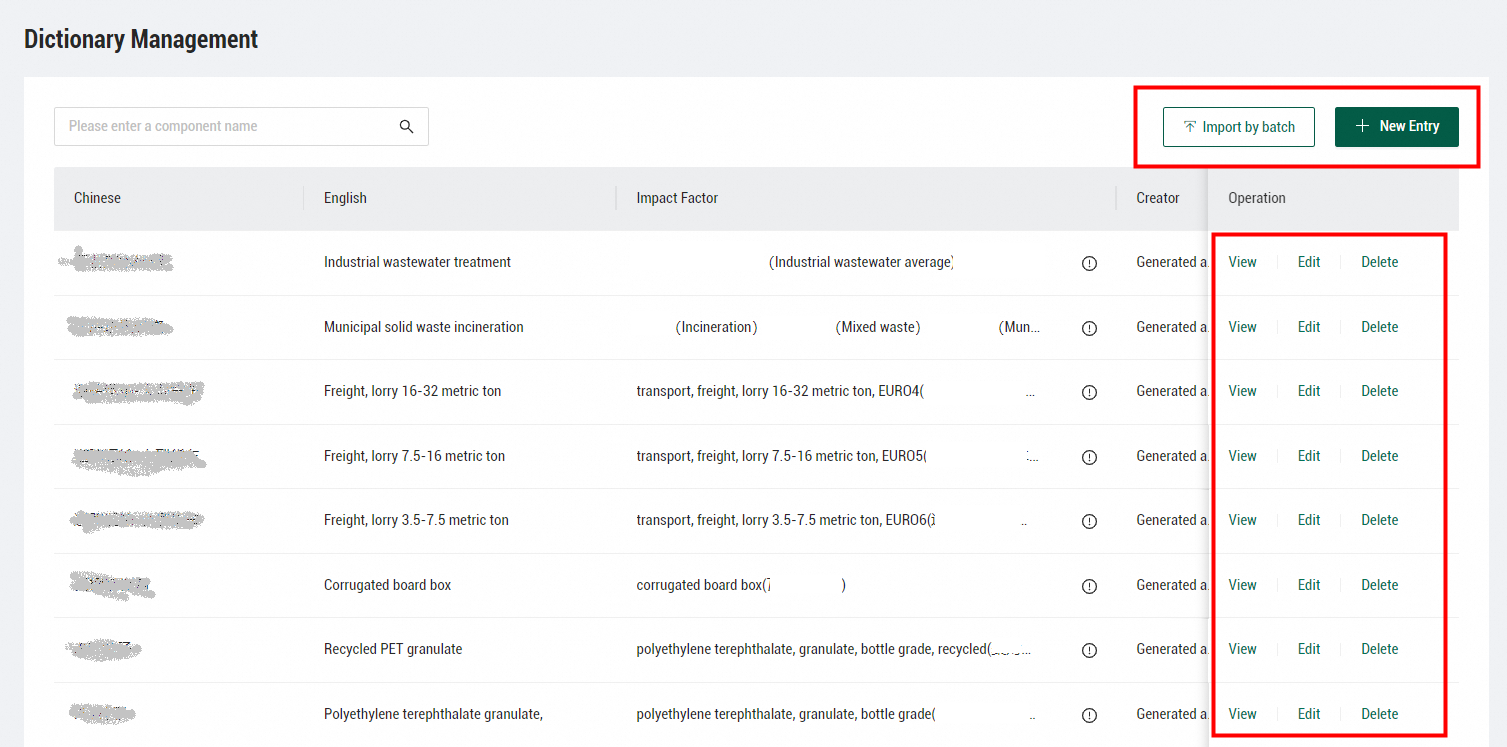Click the New Entry button
The image size is (1507, 747).
[1397, 127]
